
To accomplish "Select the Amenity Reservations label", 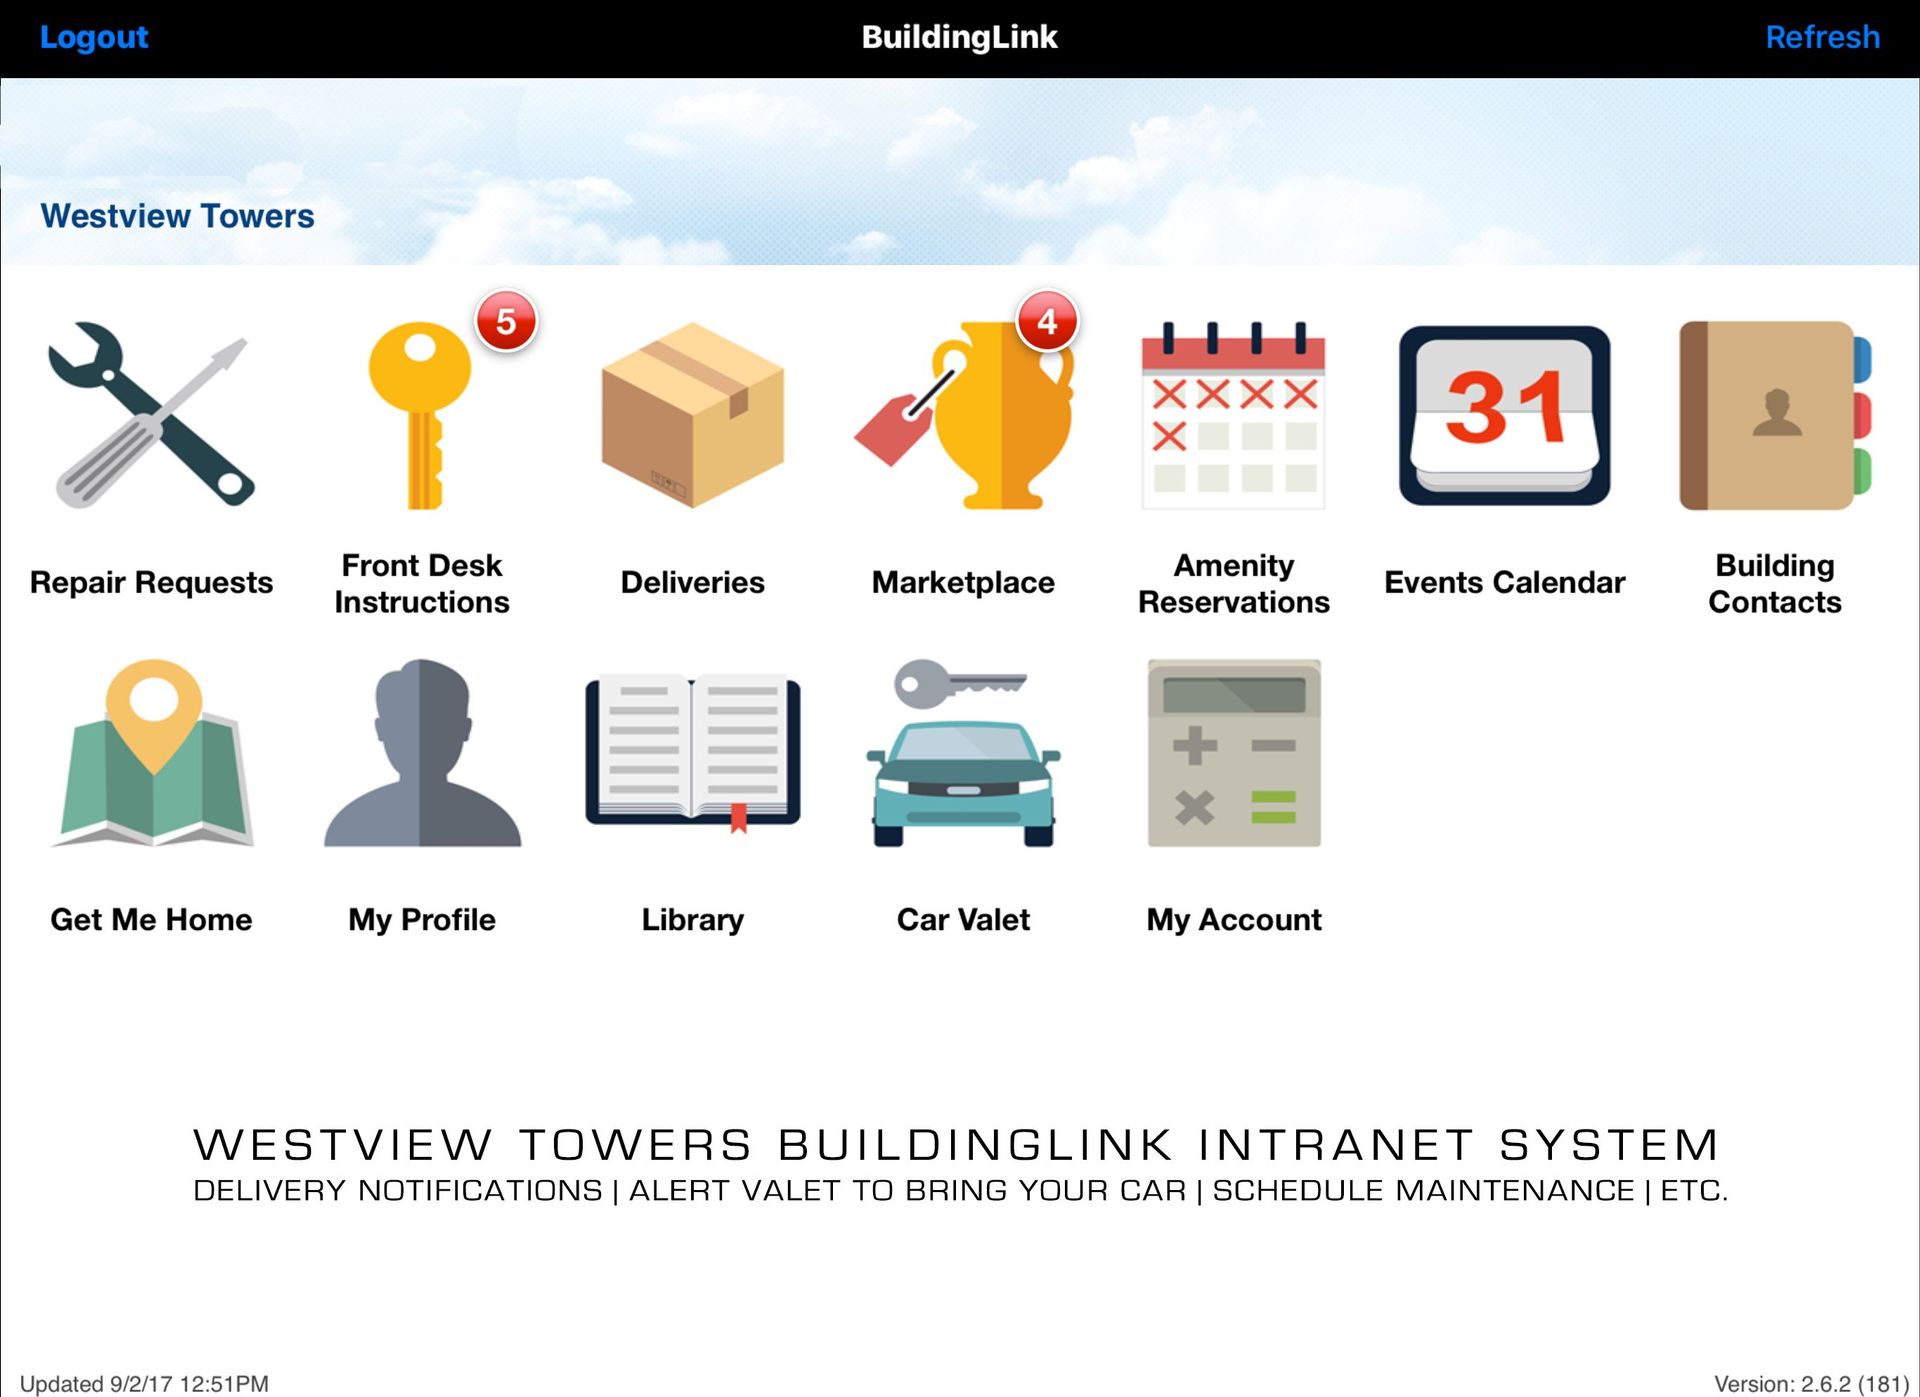I will click(x=1234, y=583).
